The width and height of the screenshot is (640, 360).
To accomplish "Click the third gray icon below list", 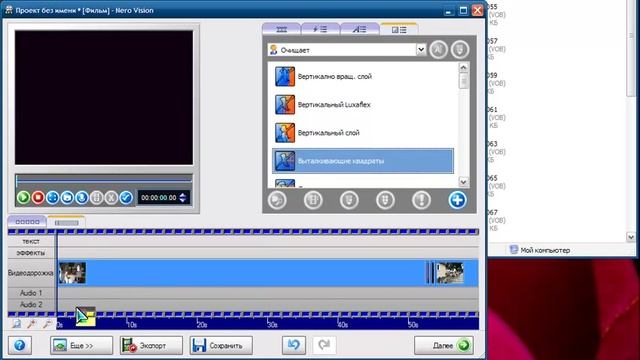I will [x=349, y=200].
